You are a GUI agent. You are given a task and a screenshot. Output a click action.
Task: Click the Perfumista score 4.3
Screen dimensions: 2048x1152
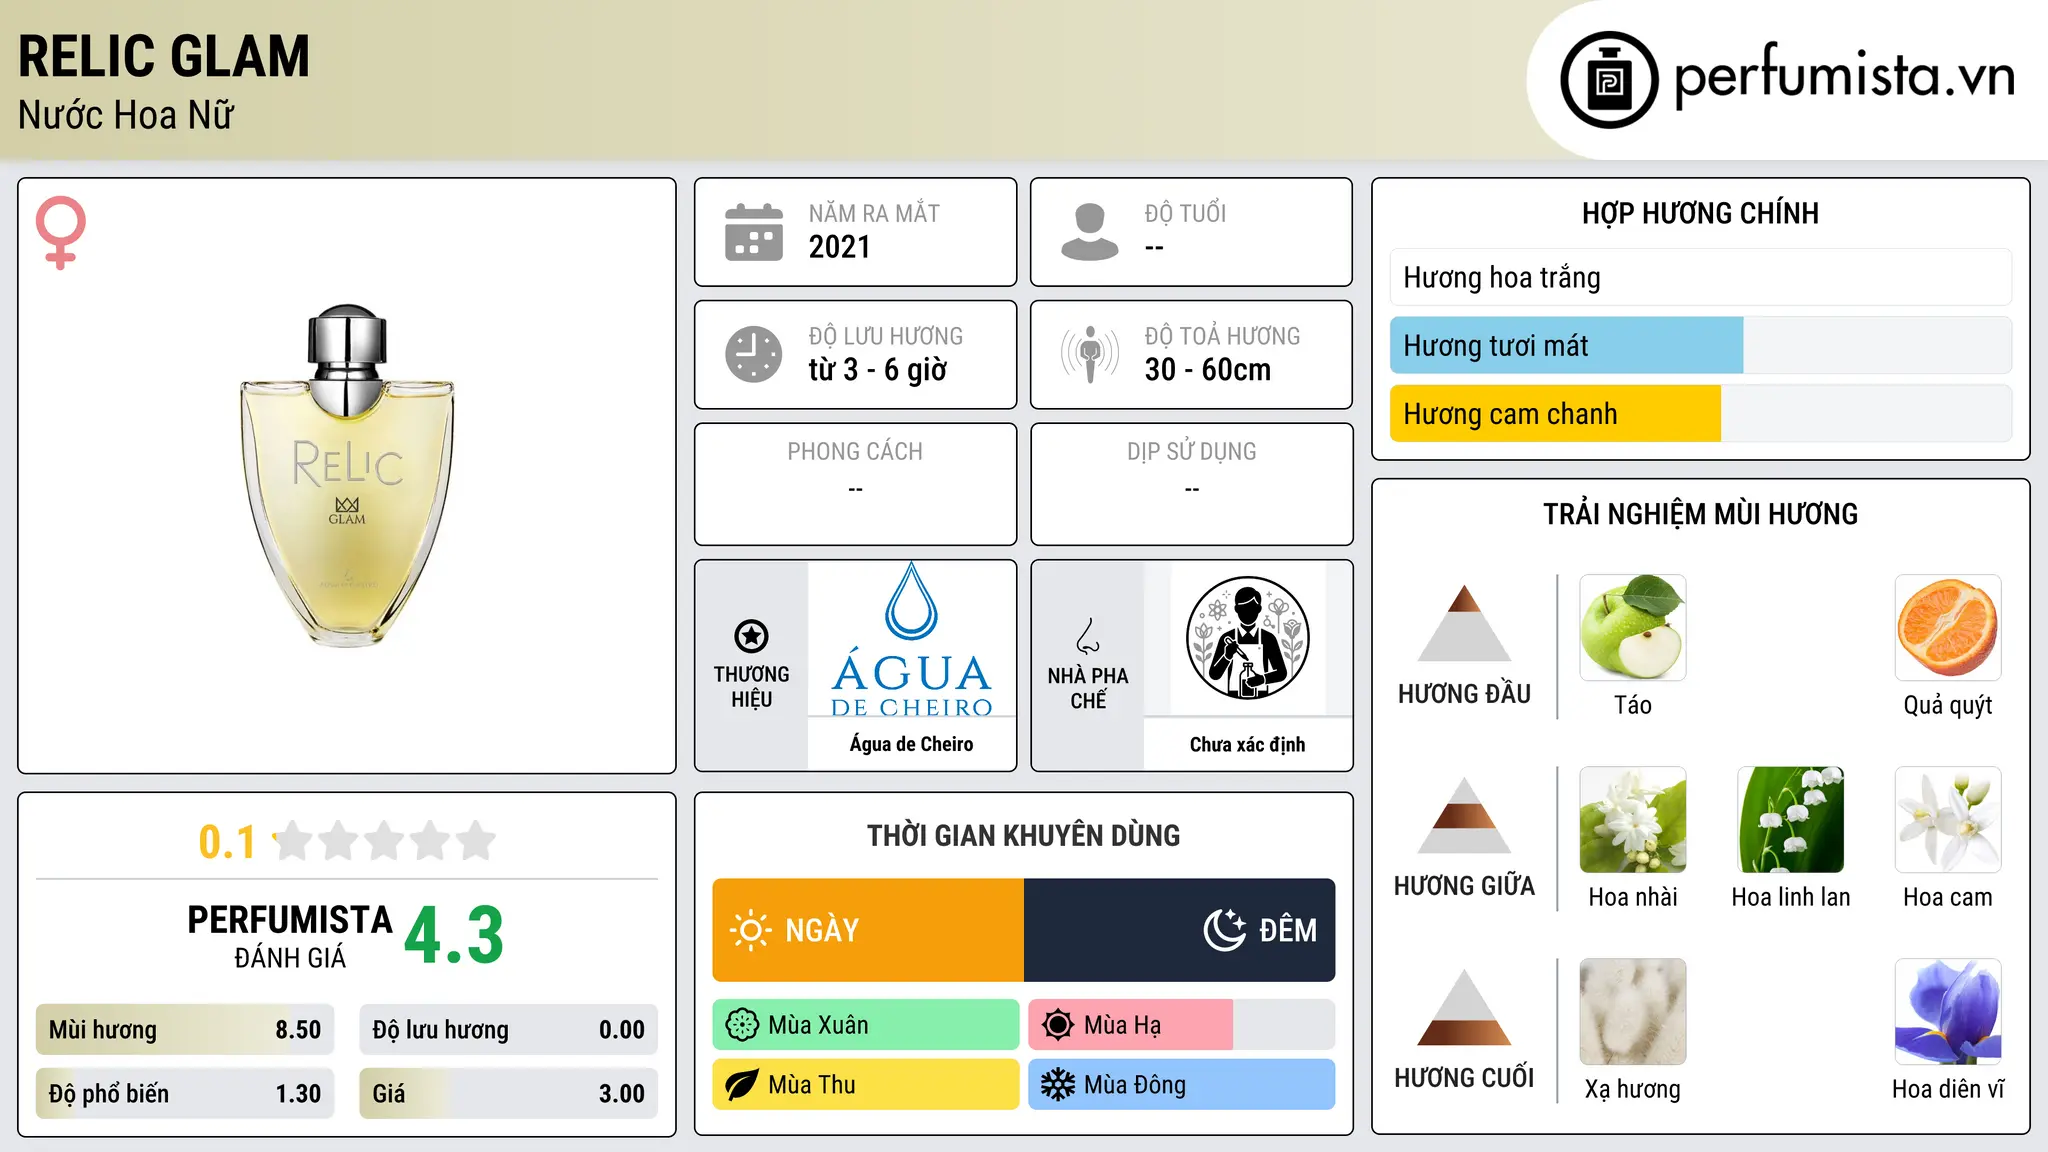click(454, 936)
